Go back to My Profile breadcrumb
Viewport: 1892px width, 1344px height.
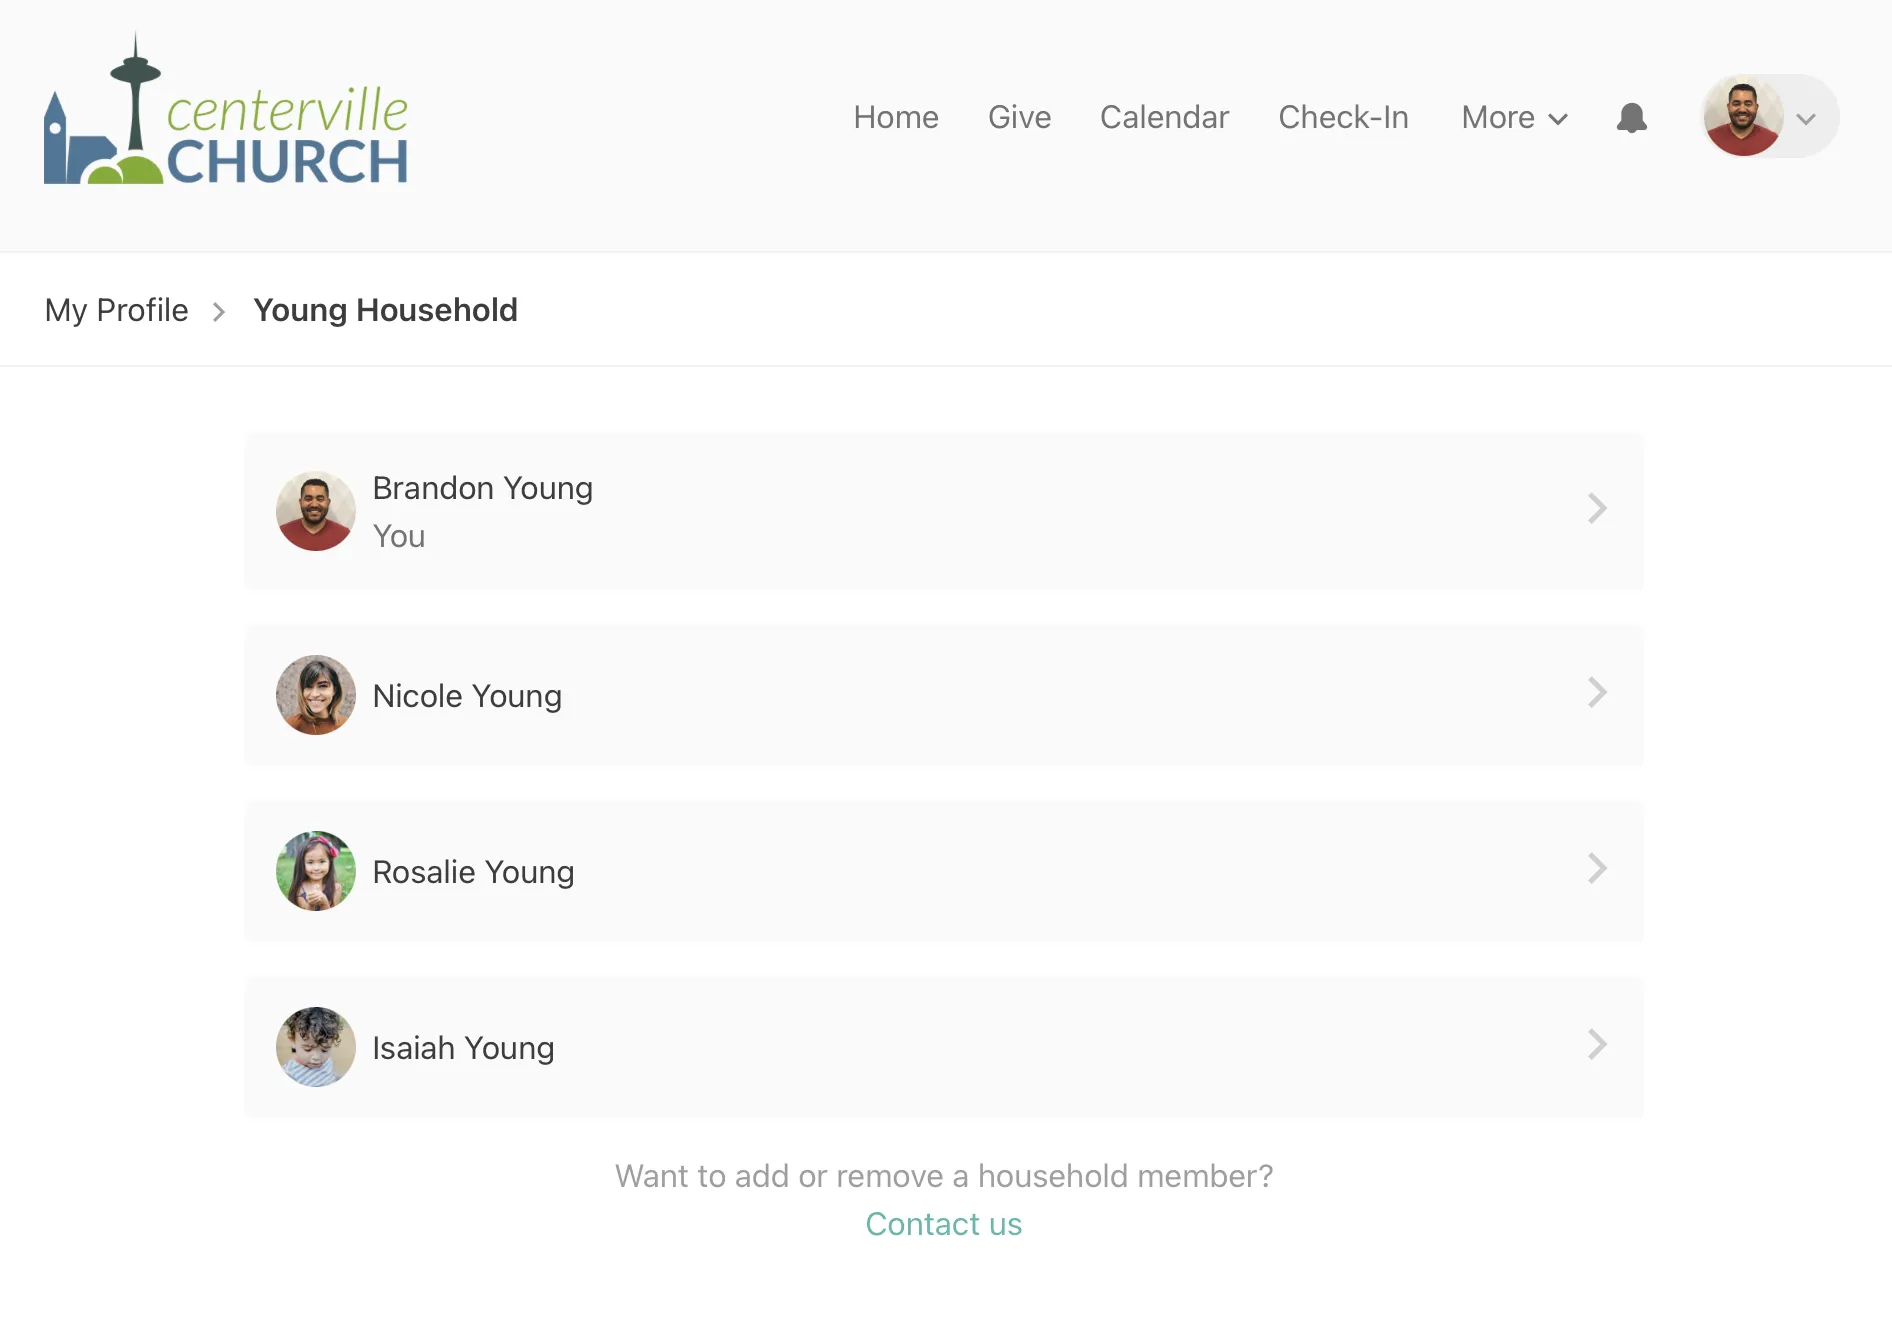[117, 310]
